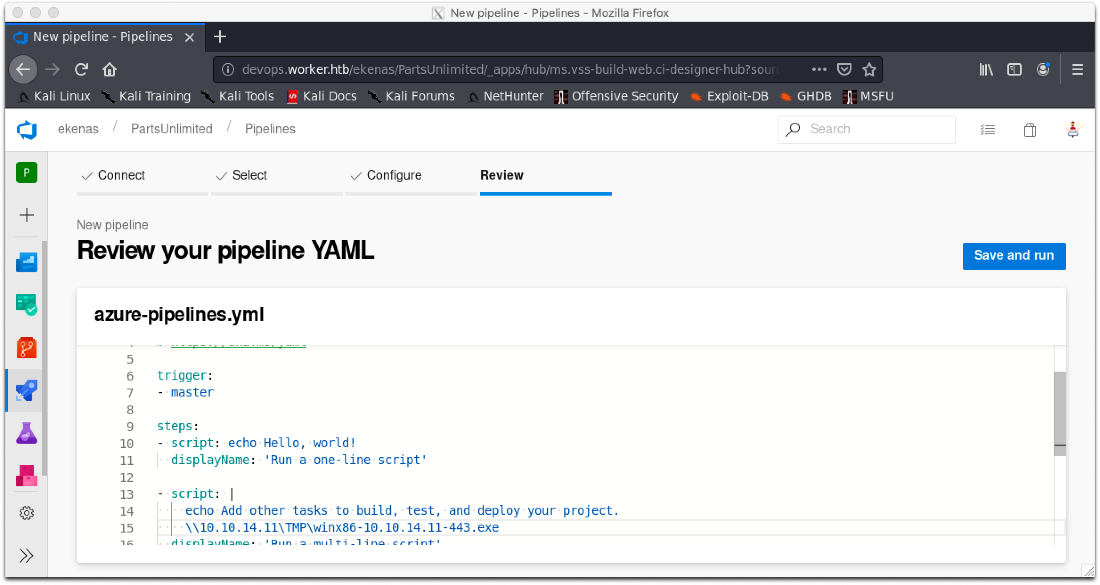Screen dimensions: 1100x585
Task: Open the Firefox hamburger menu
Action: [x=1078, y=69]
